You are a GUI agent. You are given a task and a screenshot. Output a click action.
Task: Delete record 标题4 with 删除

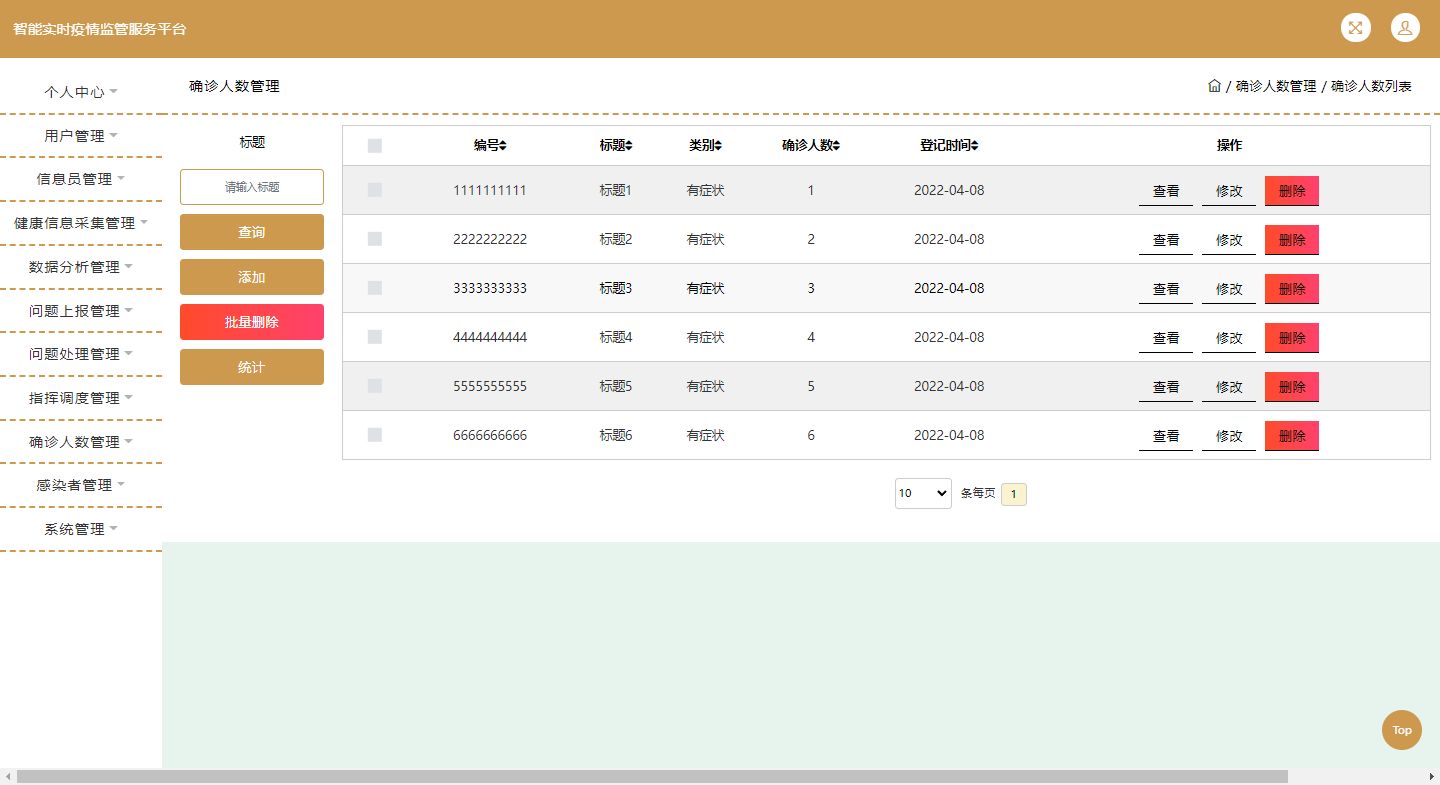pos(1292,338)
